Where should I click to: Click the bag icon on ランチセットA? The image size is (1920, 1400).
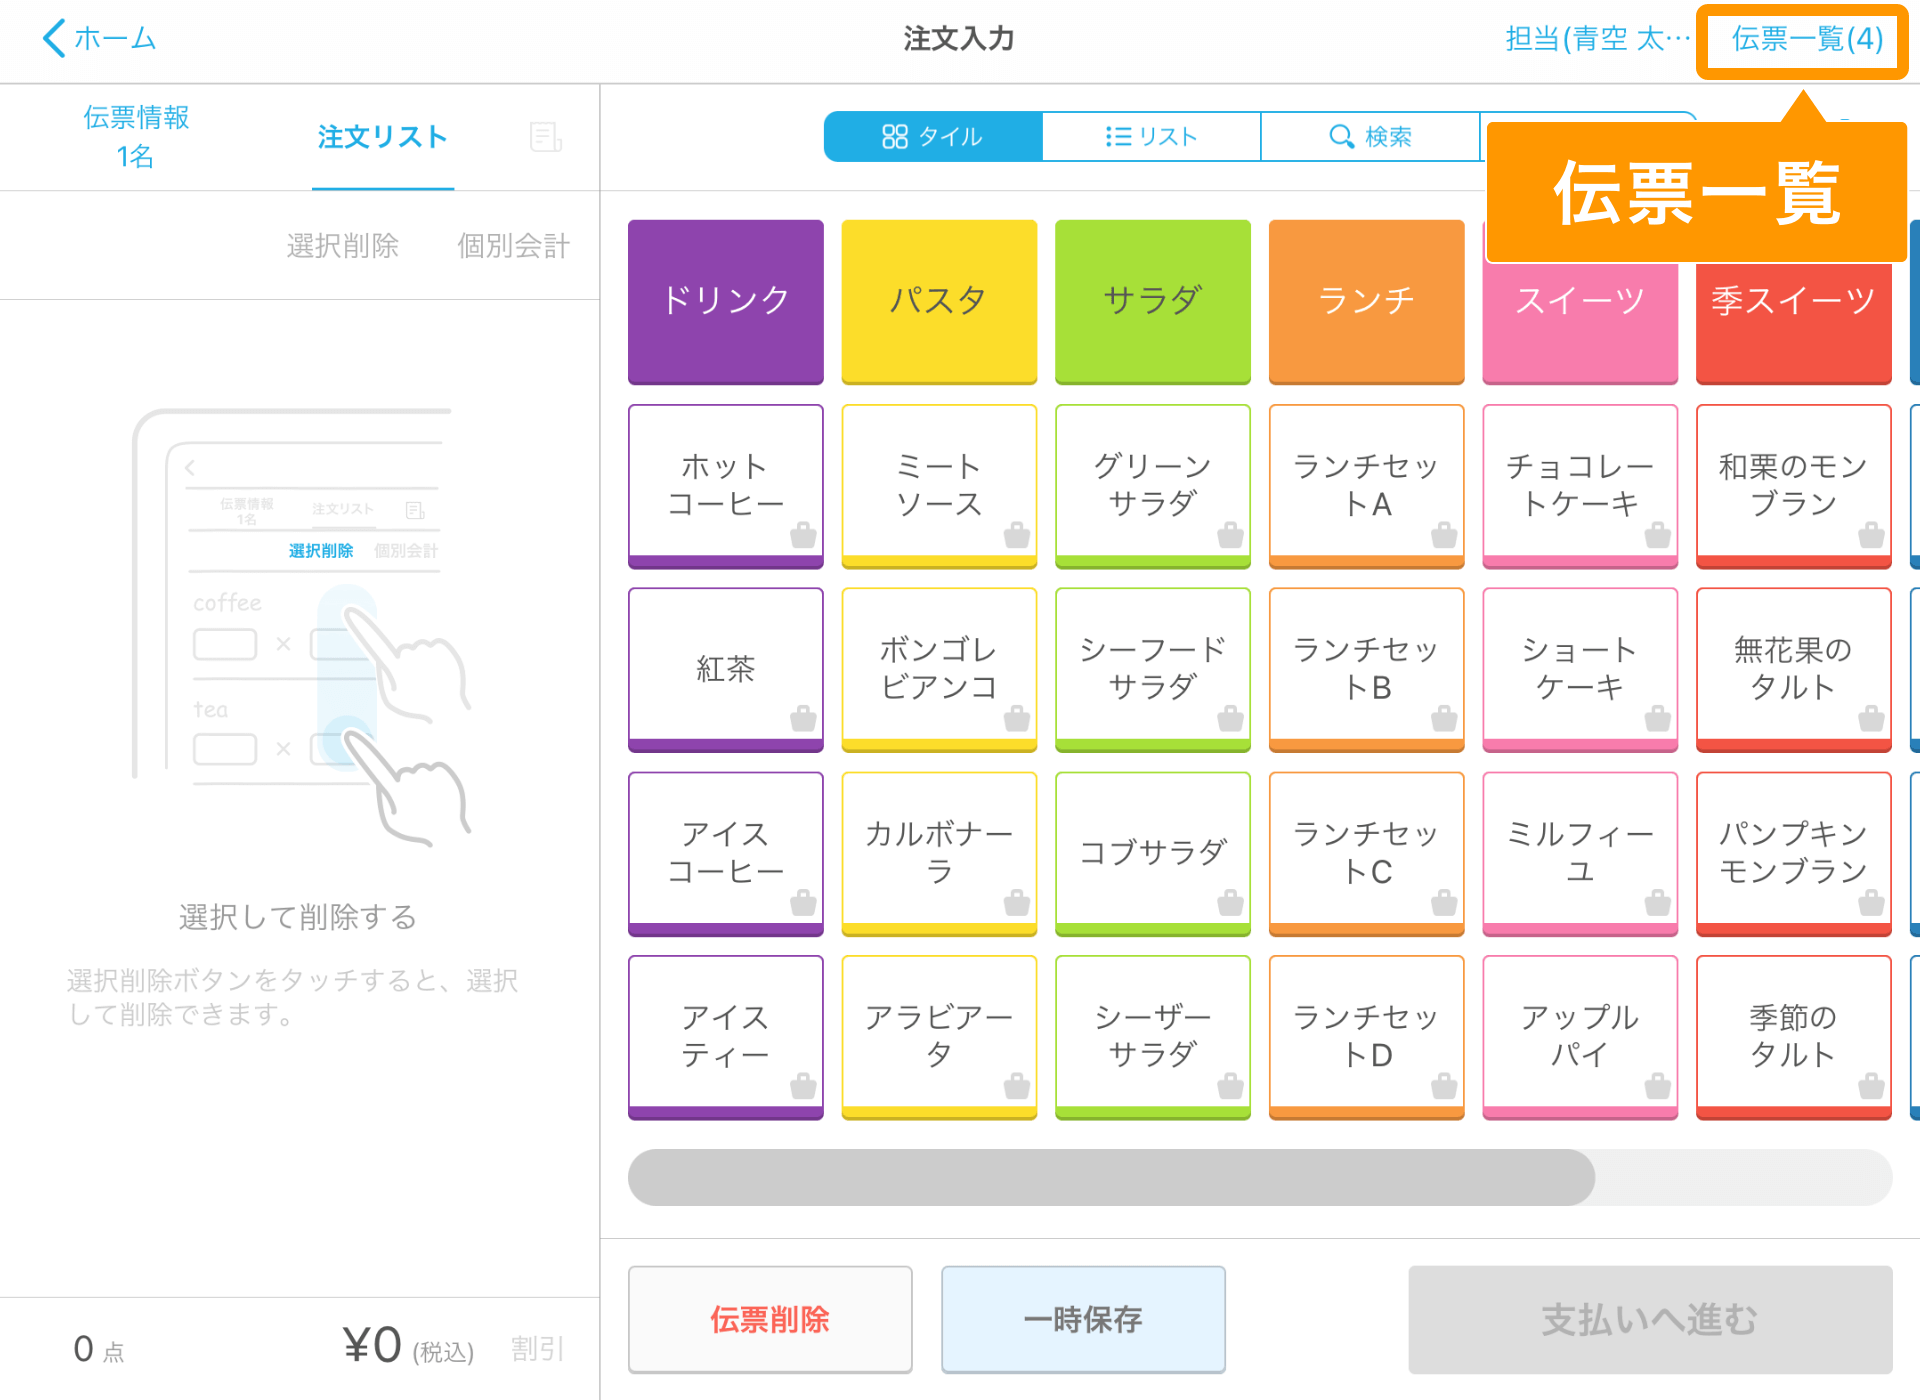(x=1444, y=535)
